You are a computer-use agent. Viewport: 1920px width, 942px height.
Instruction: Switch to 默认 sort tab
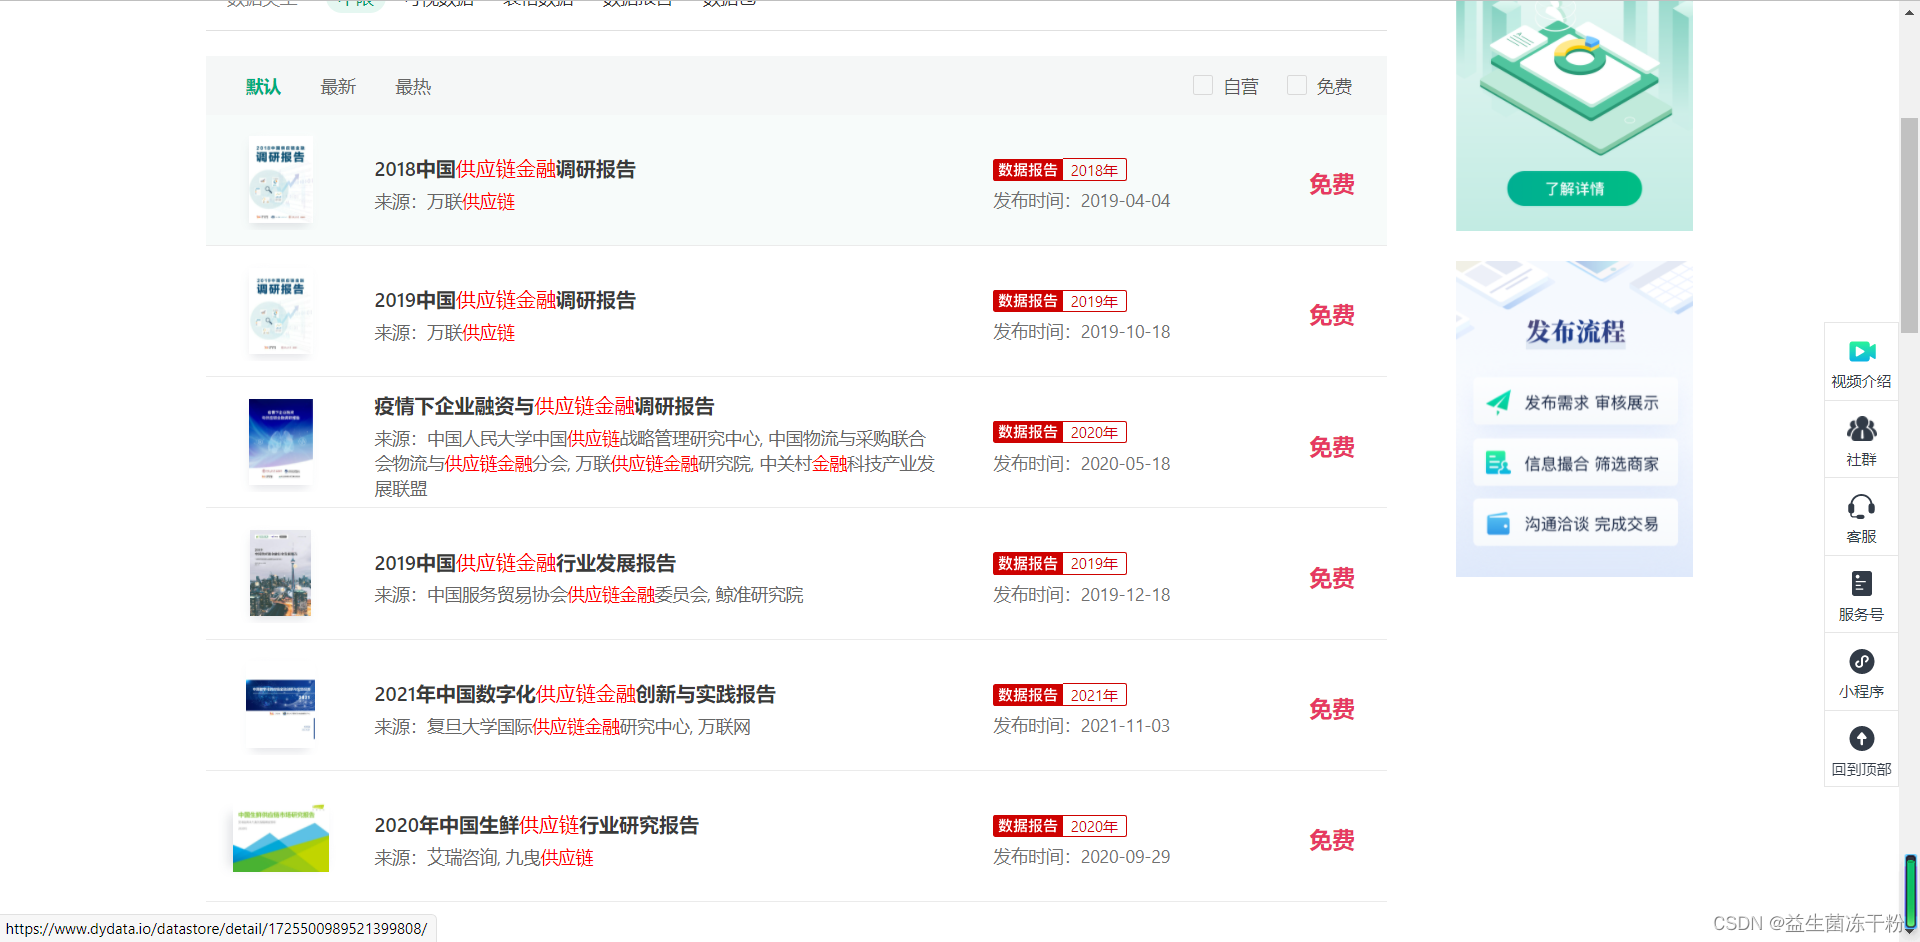pos(263,87)
